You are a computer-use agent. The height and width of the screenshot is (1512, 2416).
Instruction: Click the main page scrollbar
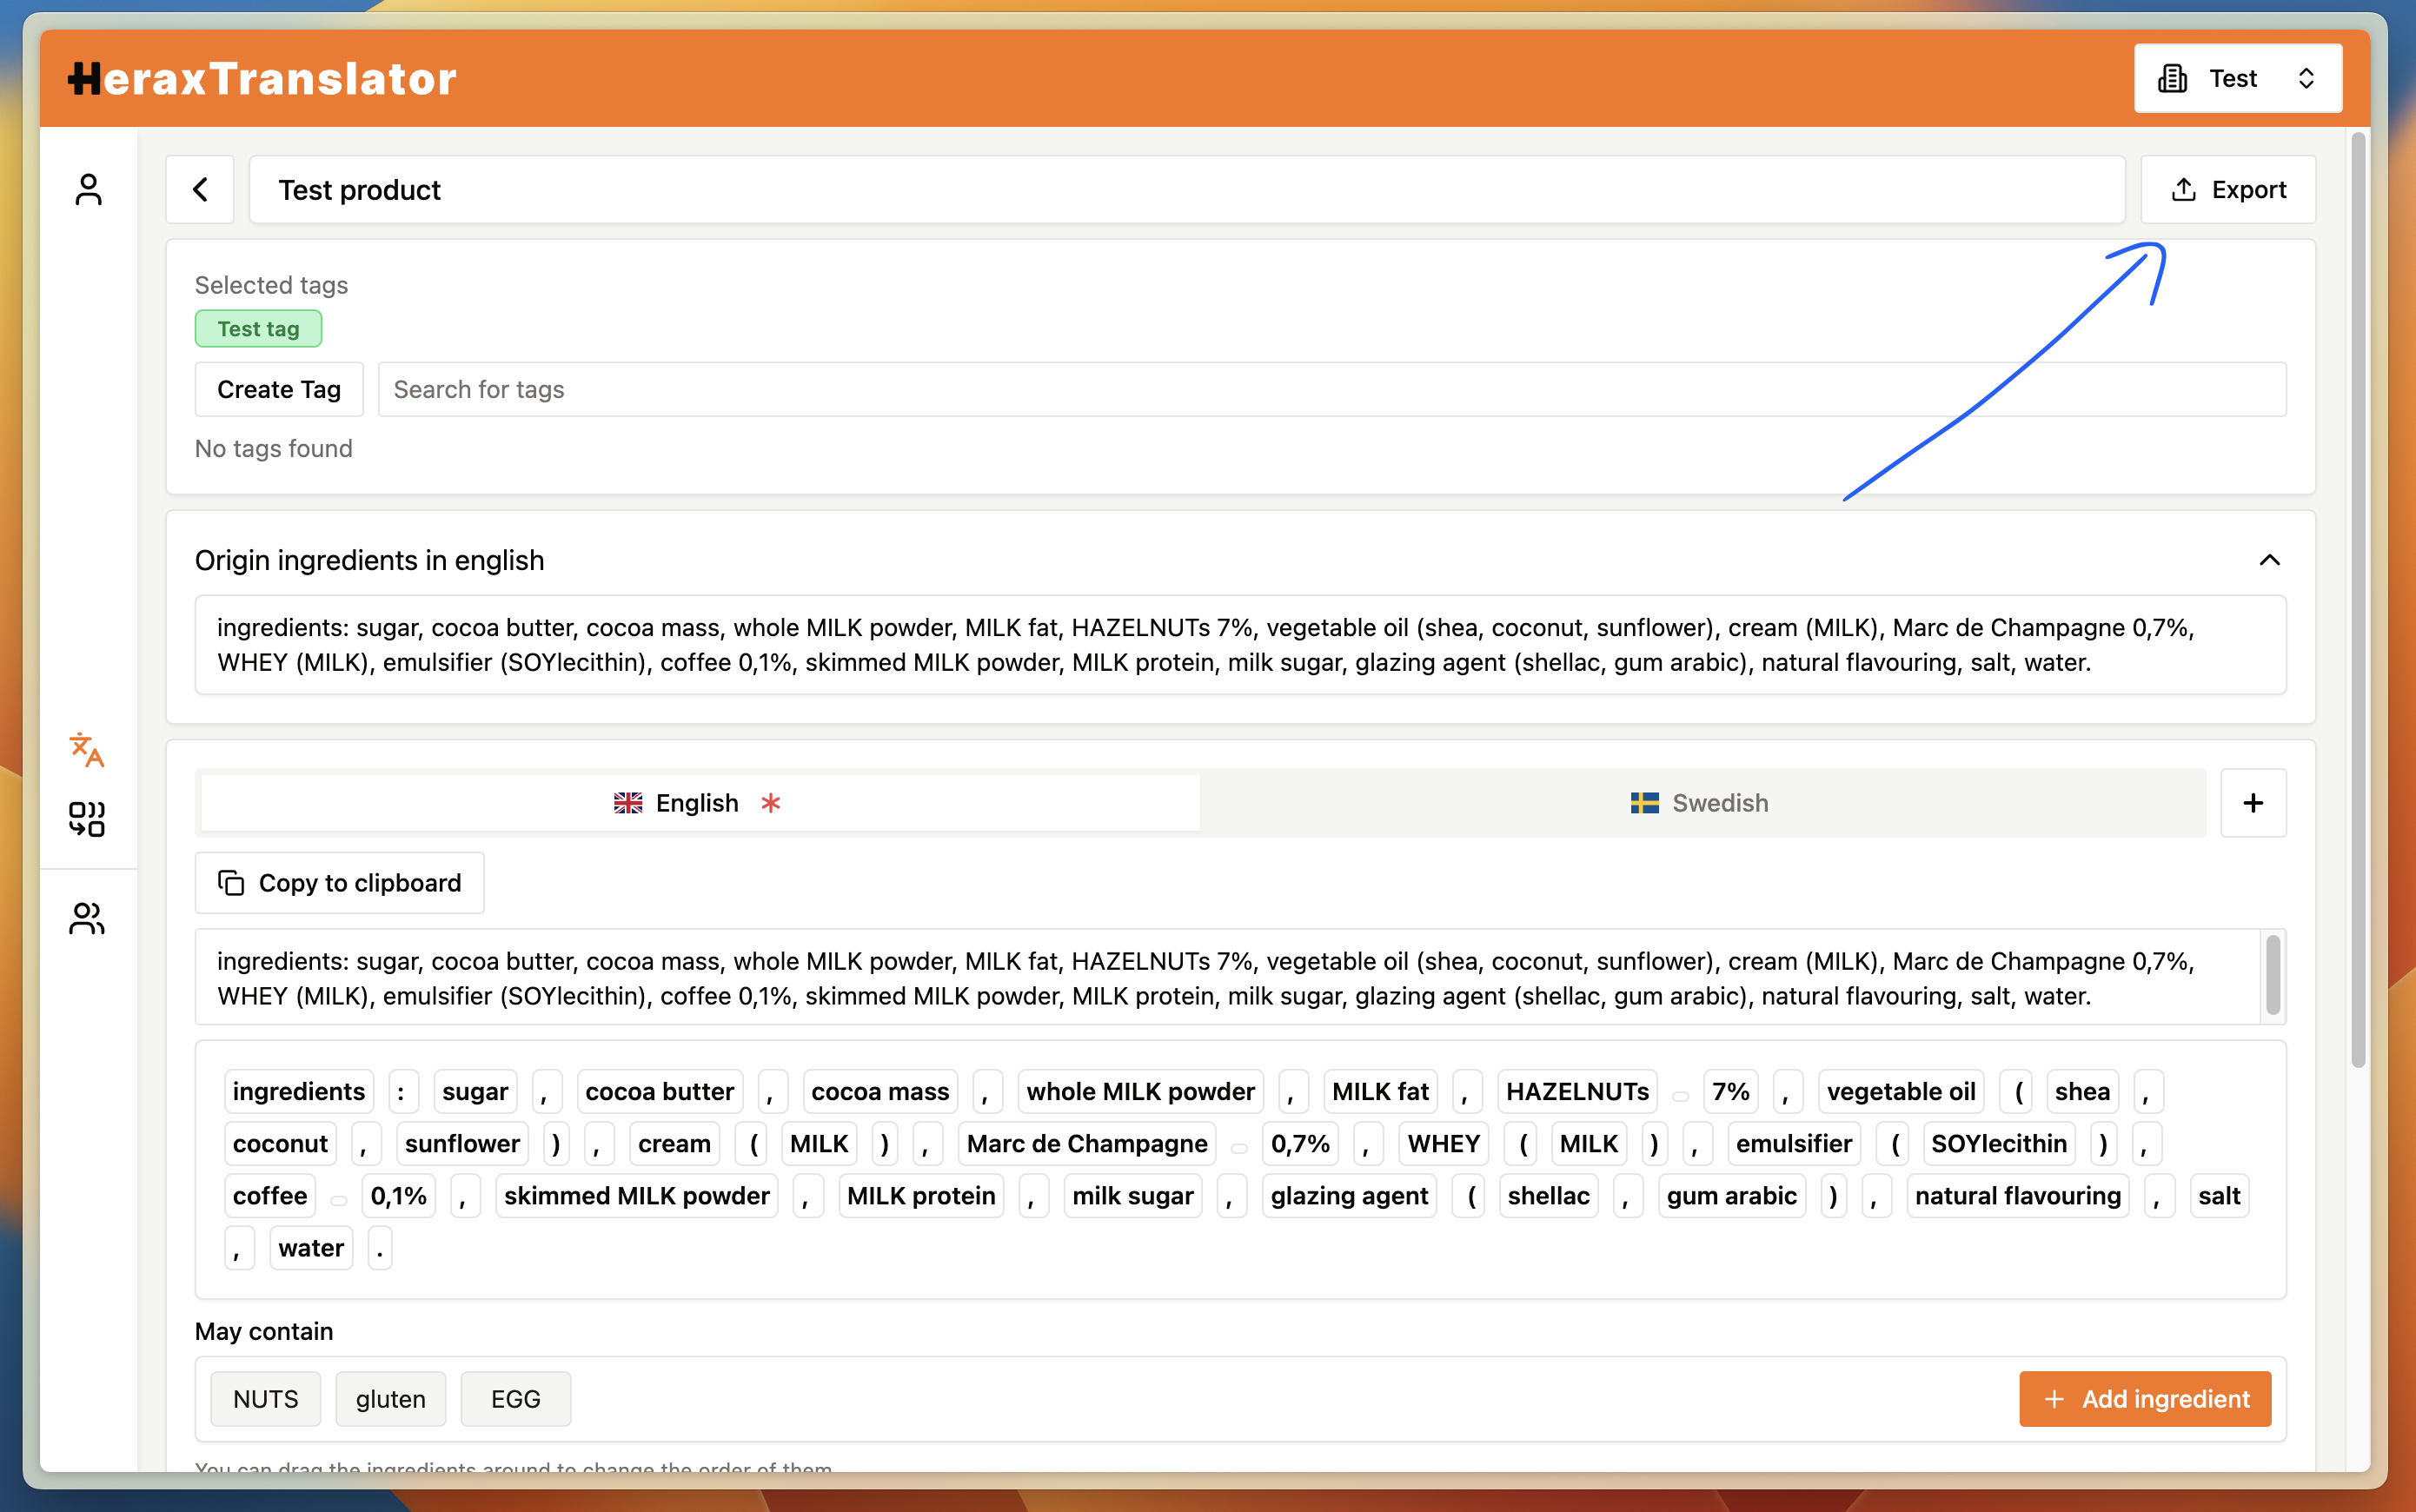(2358, 600)
